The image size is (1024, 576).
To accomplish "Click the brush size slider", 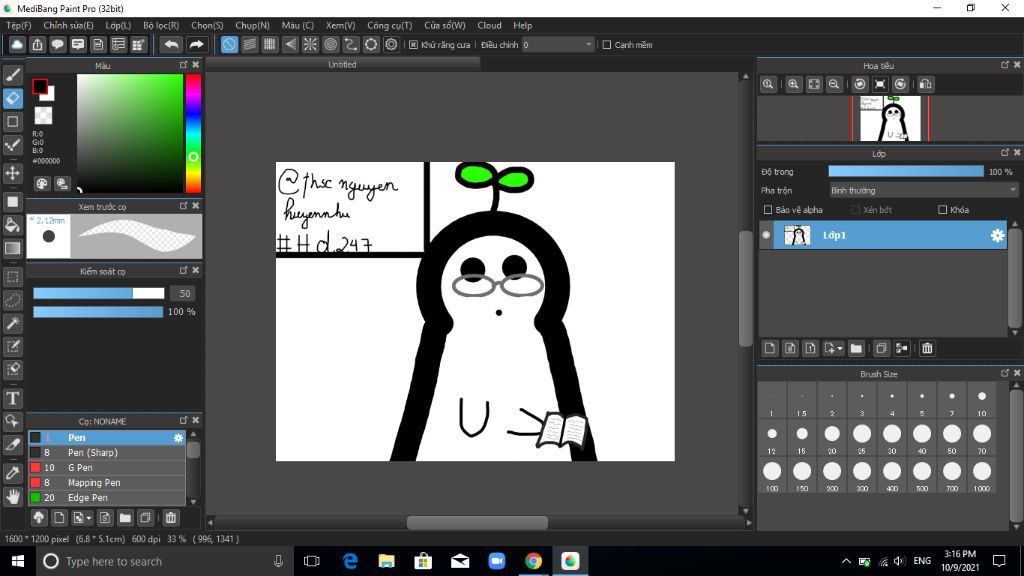I will coord(99,294).
